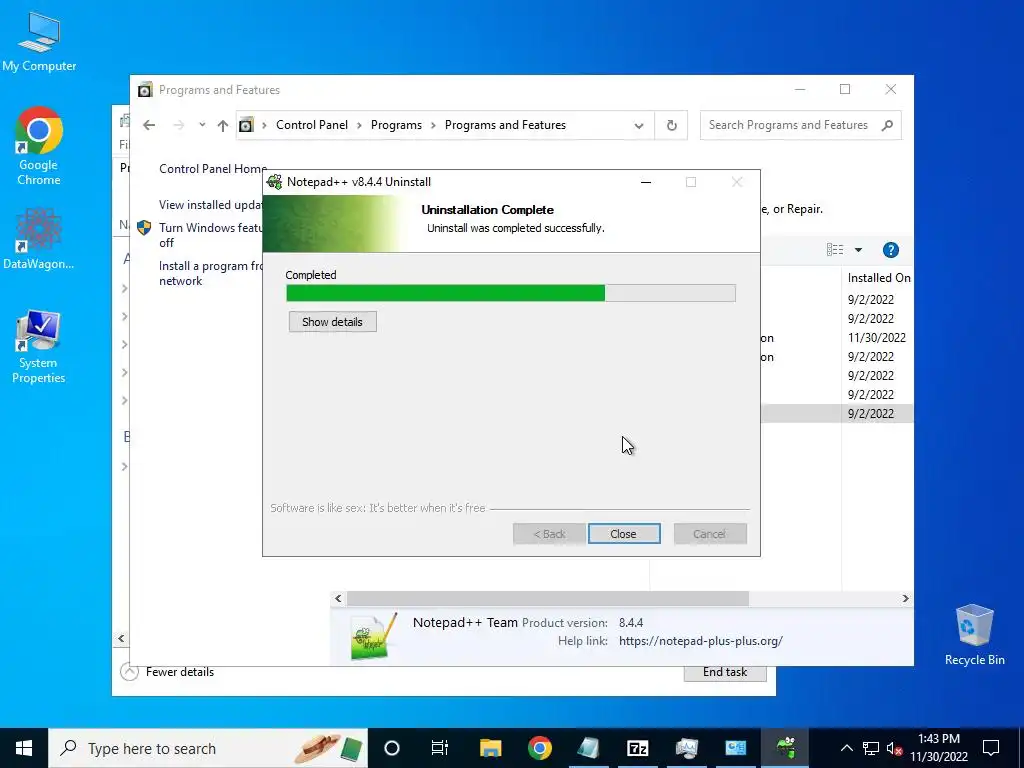The width and height of the screenshot is (1024, 768).
Task: Open System Properties desktop shortcut
Action: (39, 347)
